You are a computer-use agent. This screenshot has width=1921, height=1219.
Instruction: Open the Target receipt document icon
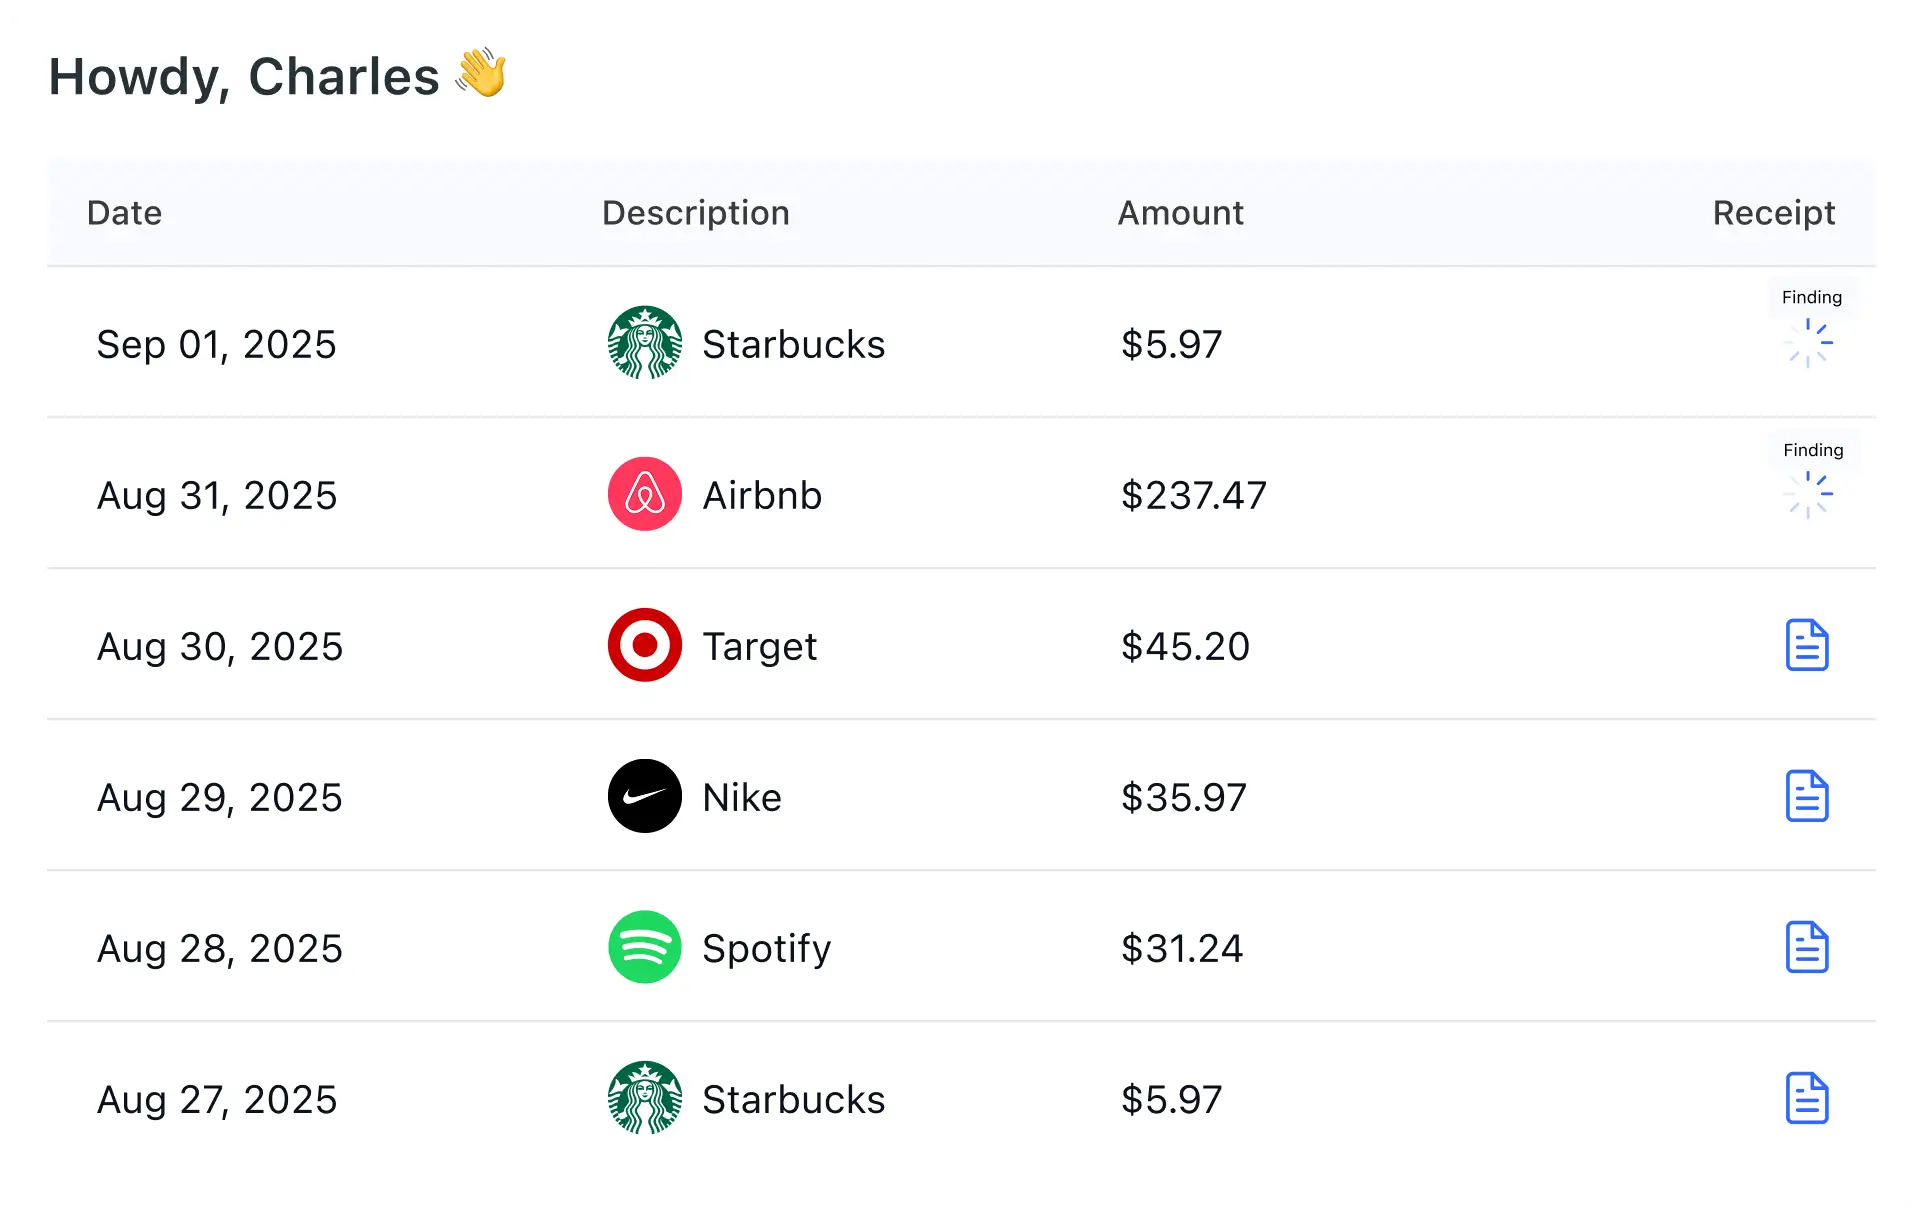tap(1807, 645)
